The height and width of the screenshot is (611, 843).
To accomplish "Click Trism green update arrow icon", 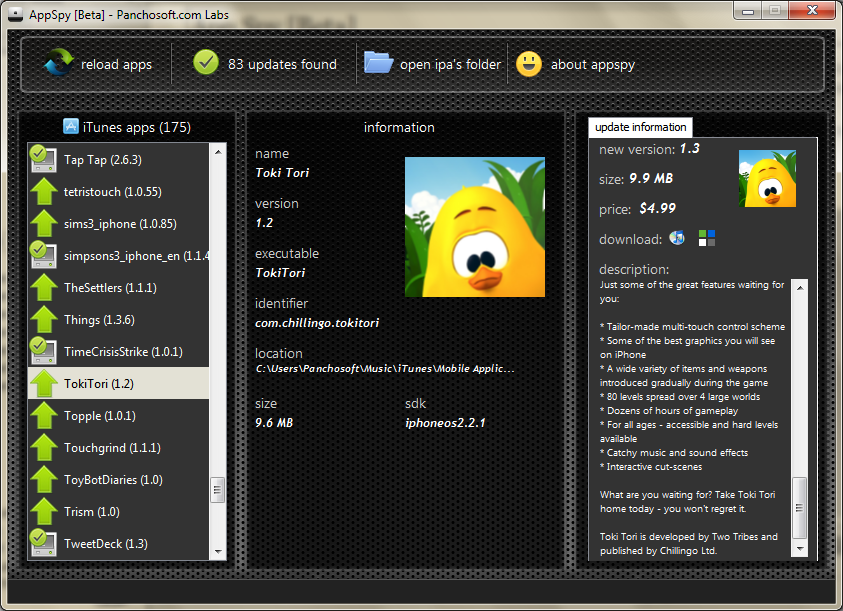I will (x=44, y=511).
